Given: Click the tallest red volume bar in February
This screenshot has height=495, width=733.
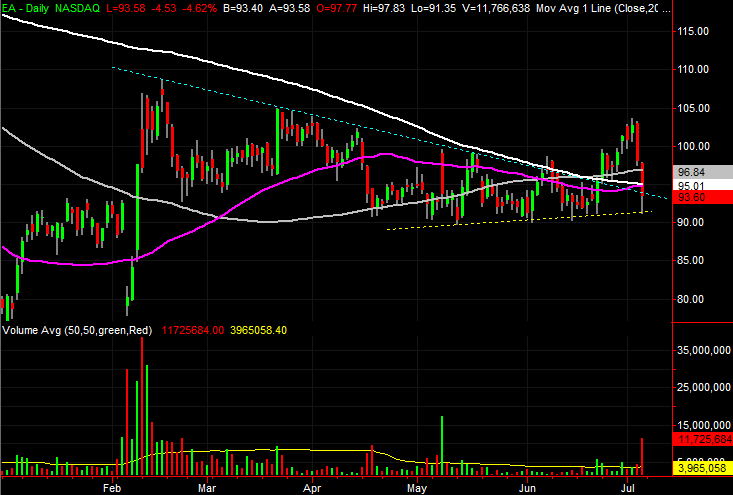Looking at the screenshot, I should (x=142, y=406).
